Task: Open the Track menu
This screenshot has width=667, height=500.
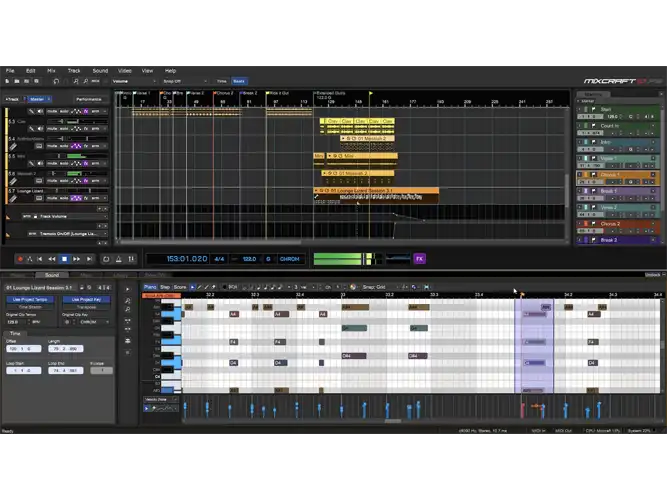Action: [x=74, y=71]
